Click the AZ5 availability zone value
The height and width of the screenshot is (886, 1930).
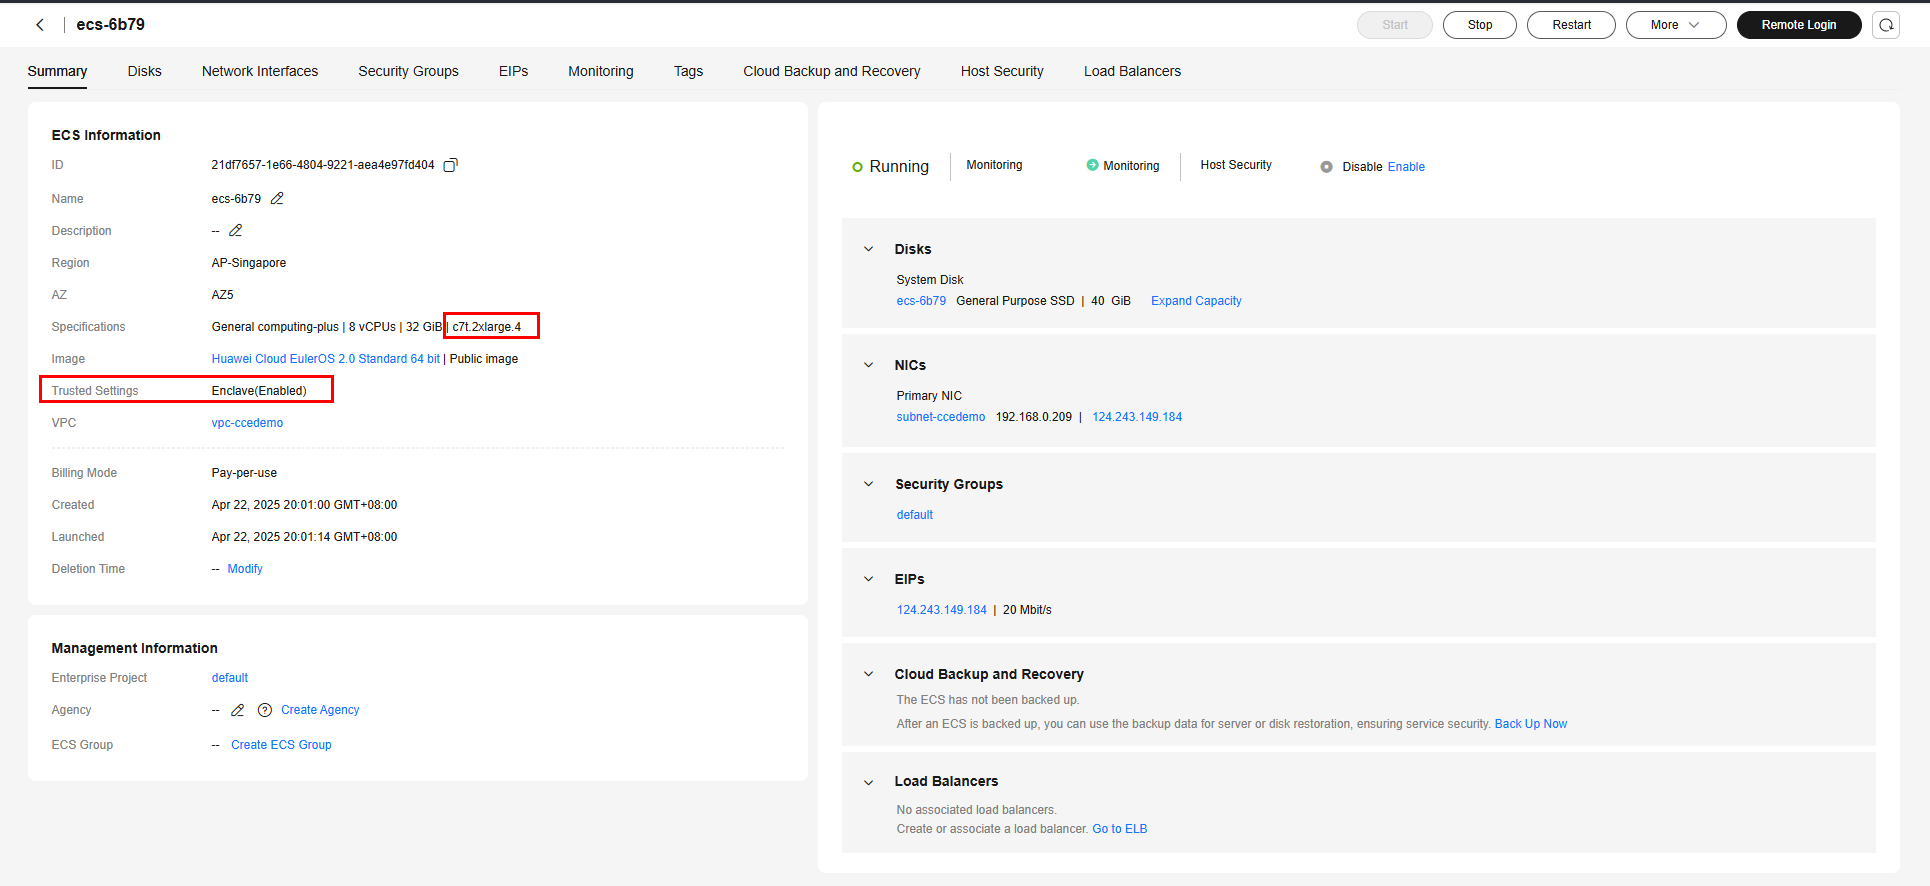pos(223,295)
